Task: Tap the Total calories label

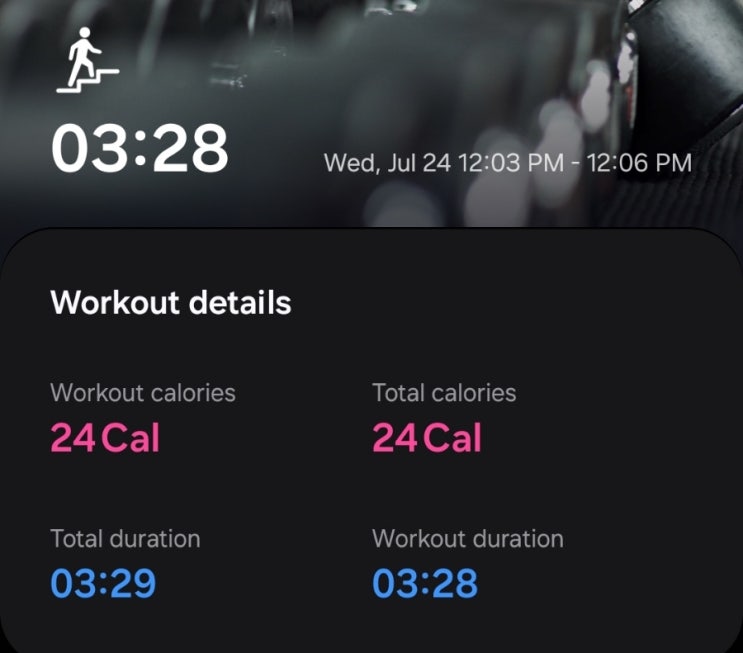Action: point(444,393)
